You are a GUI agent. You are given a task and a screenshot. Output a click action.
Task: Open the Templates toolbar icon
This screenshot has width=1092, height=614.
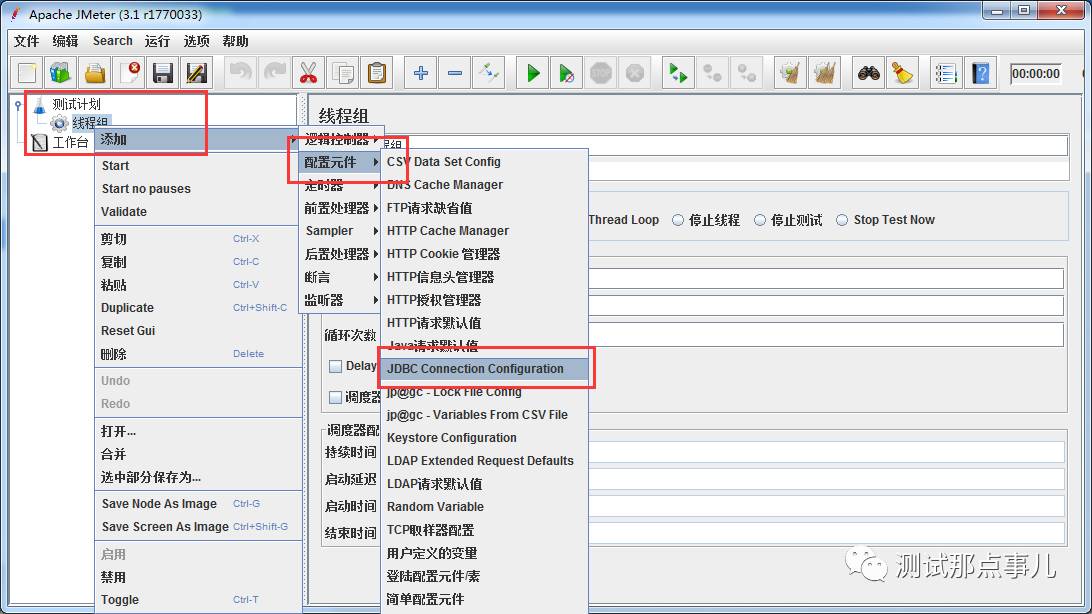(61, 73)
